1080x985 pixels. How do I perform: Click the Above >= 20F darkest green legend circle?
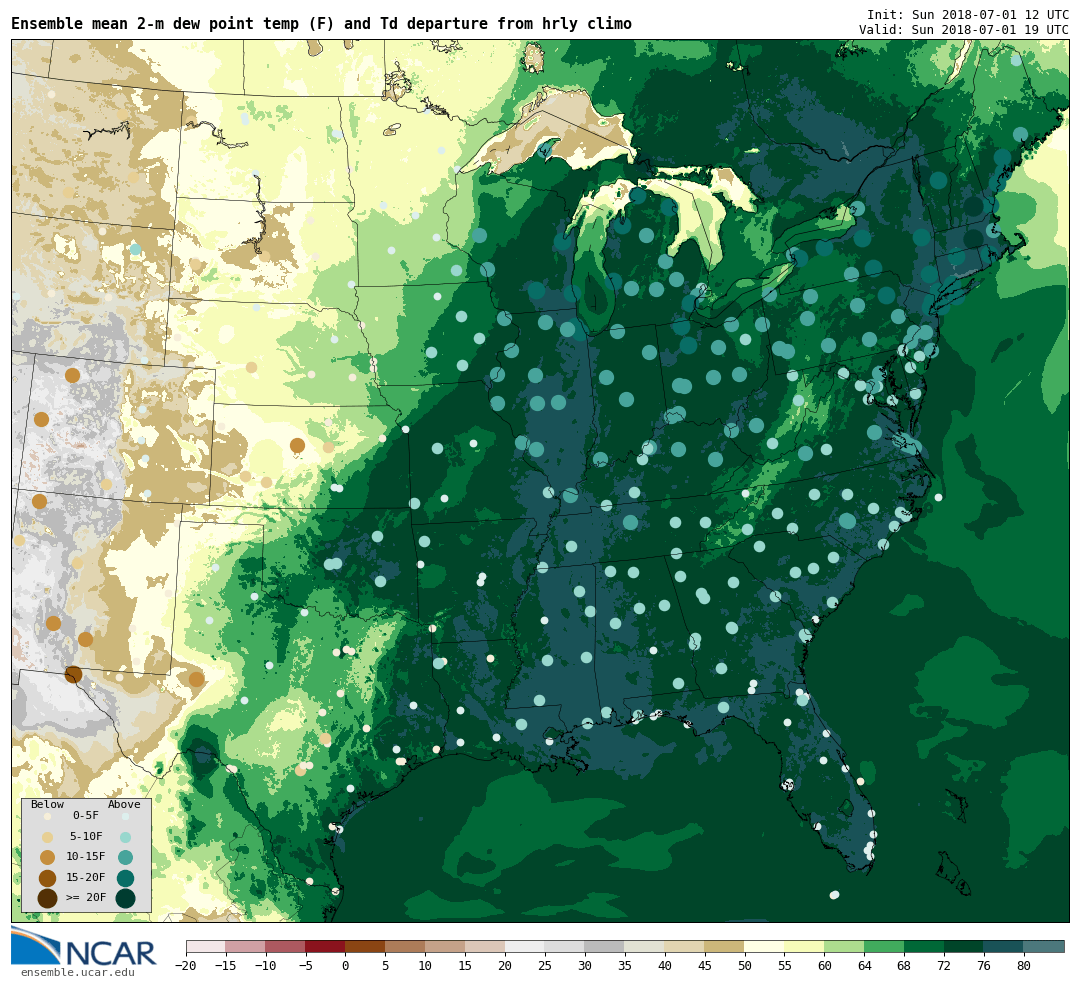tap(125, 899)
